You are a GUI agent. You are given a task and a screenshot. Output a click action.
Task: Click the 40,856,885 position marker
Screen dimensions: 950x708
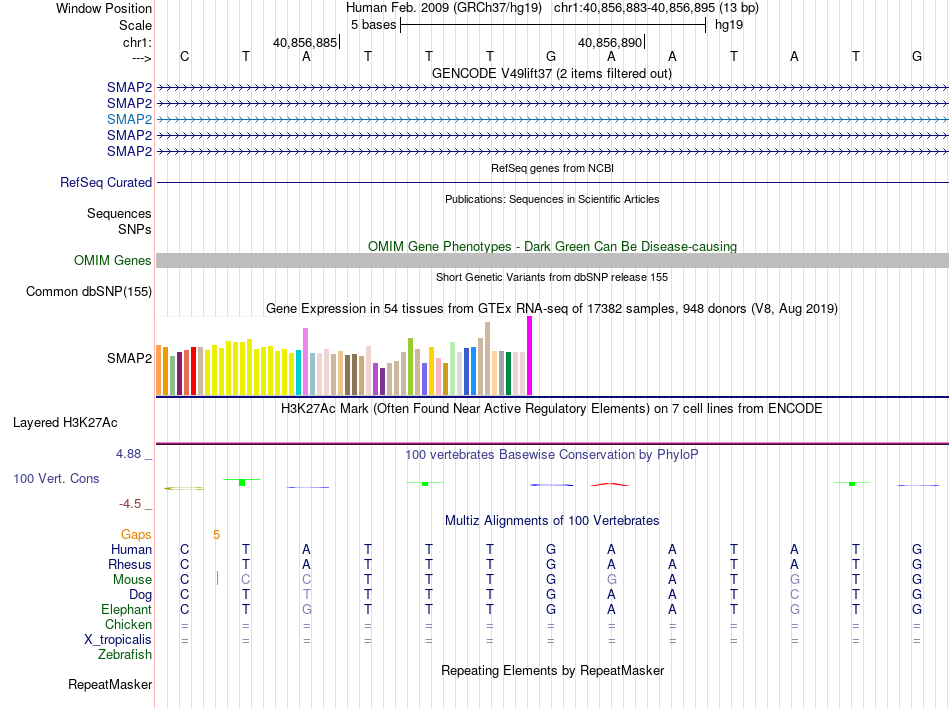click(x=305, y=42)
